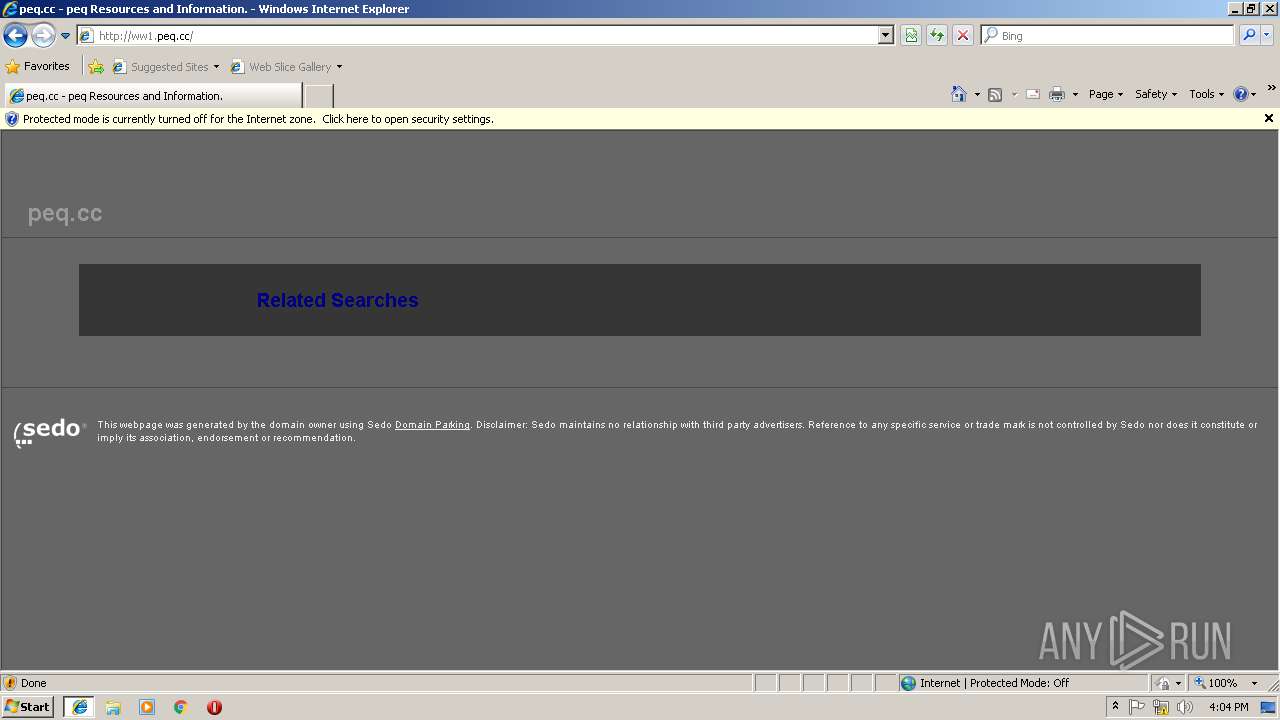Open the Favorites star button

pyautogui.click(x=38, y=67)
